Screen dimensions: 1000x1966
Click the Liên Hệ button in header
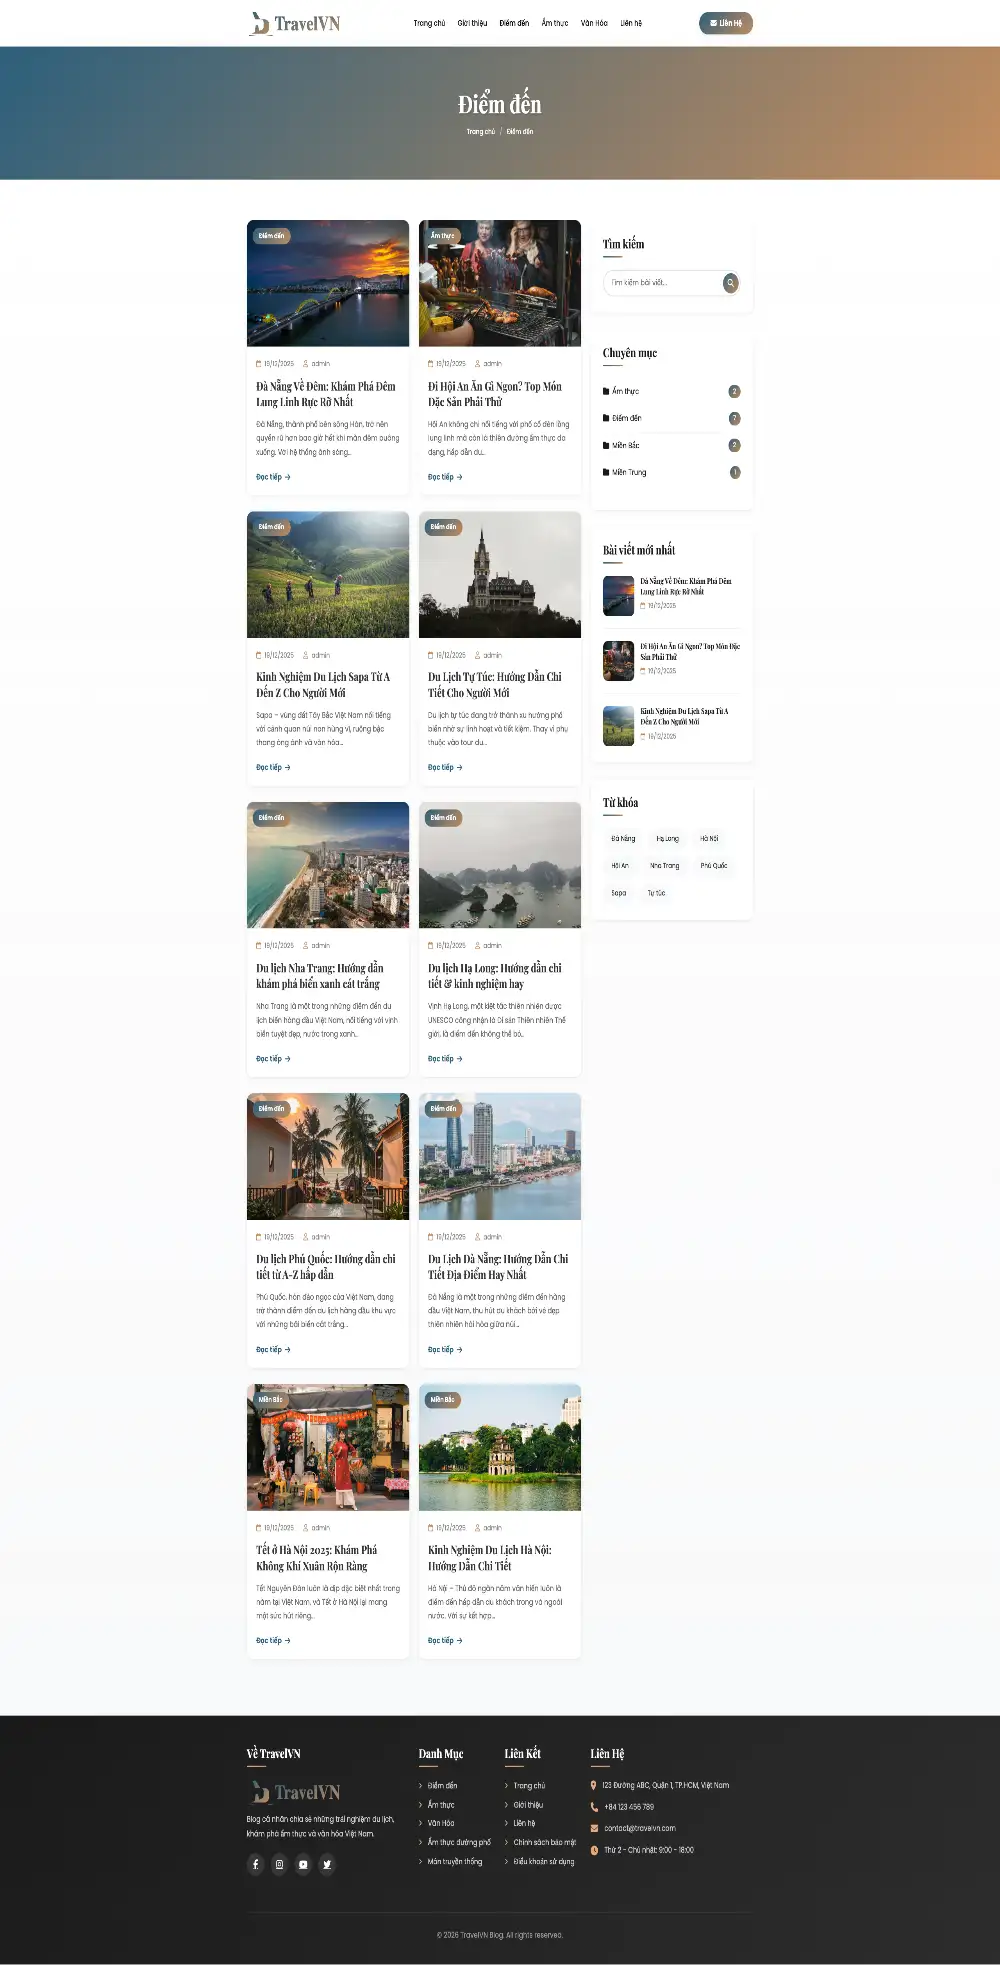[x=725, y=23]
